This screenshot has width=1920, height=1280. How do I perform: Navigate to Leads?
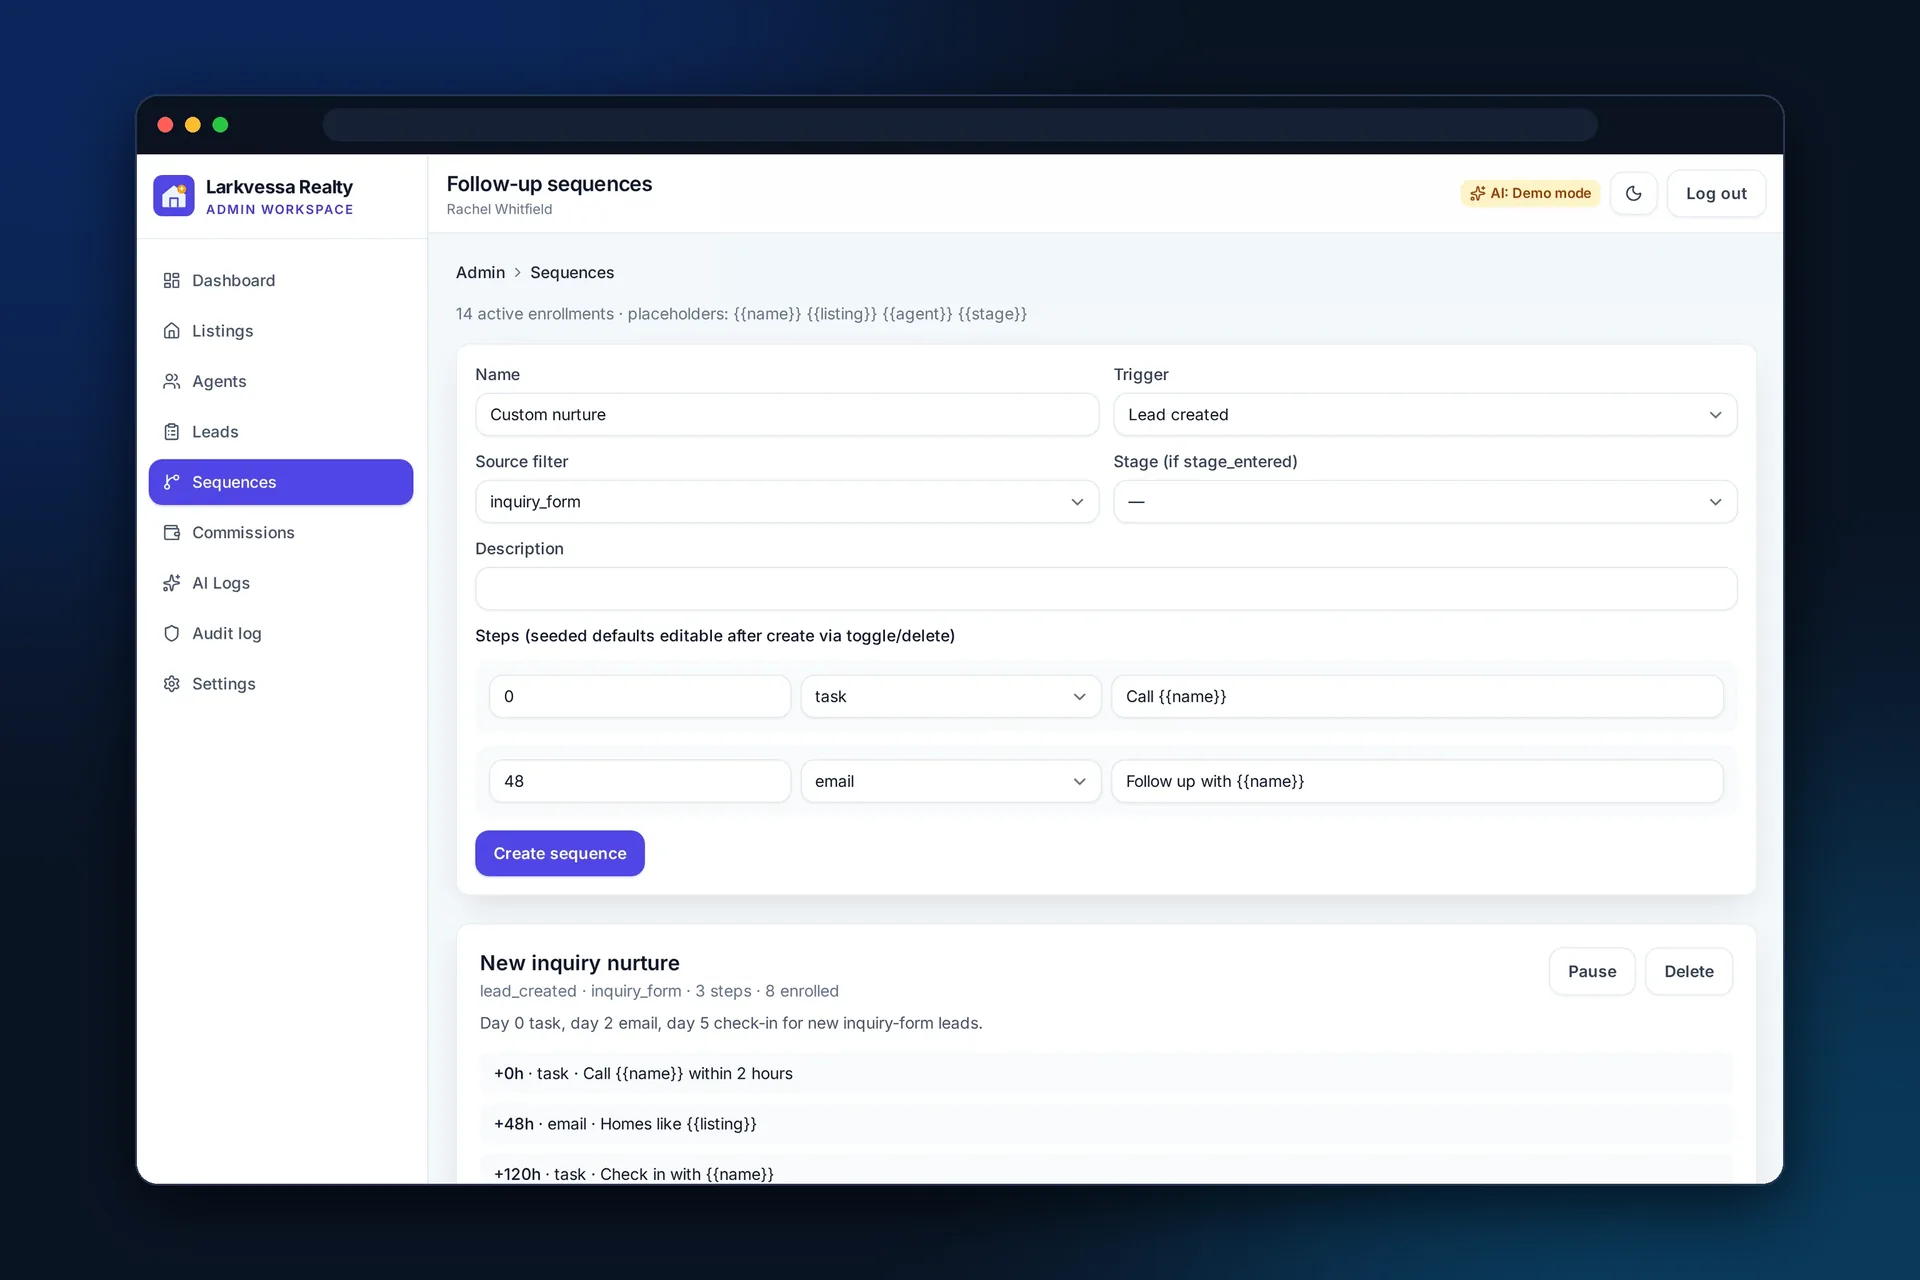coord(281,432)
